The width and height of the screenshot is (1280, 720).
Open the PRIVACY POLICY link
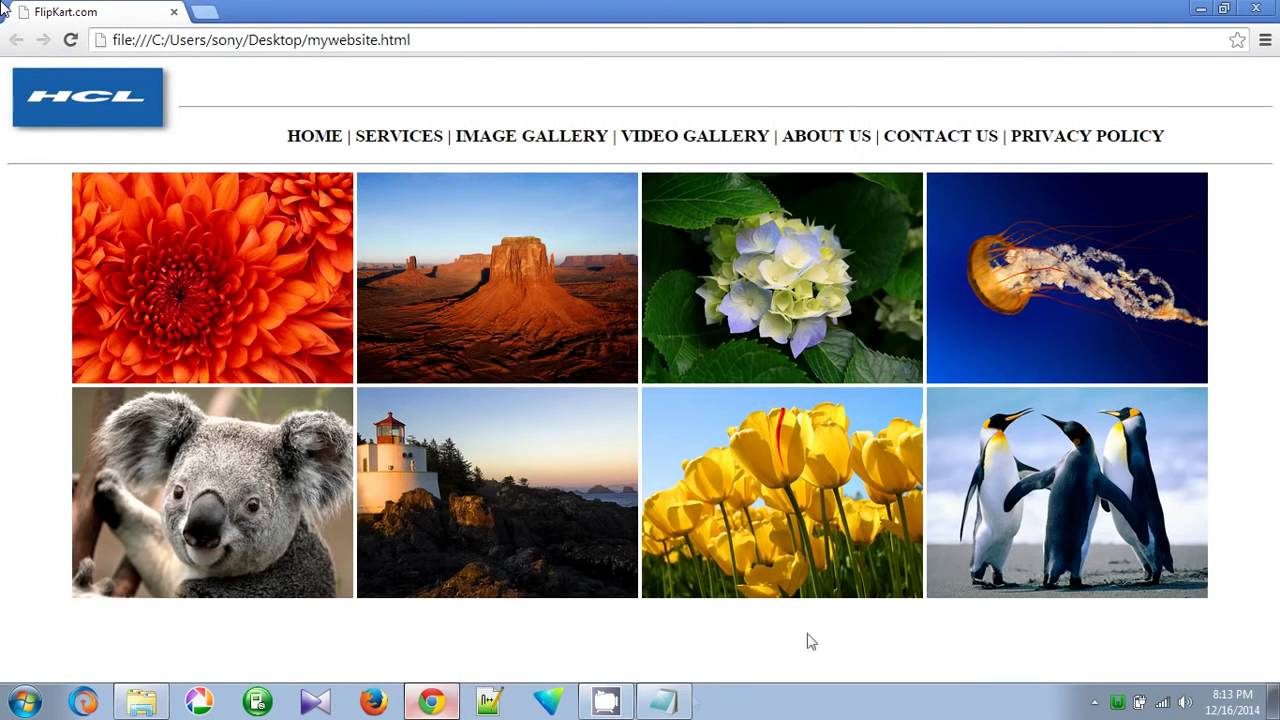1087,136
